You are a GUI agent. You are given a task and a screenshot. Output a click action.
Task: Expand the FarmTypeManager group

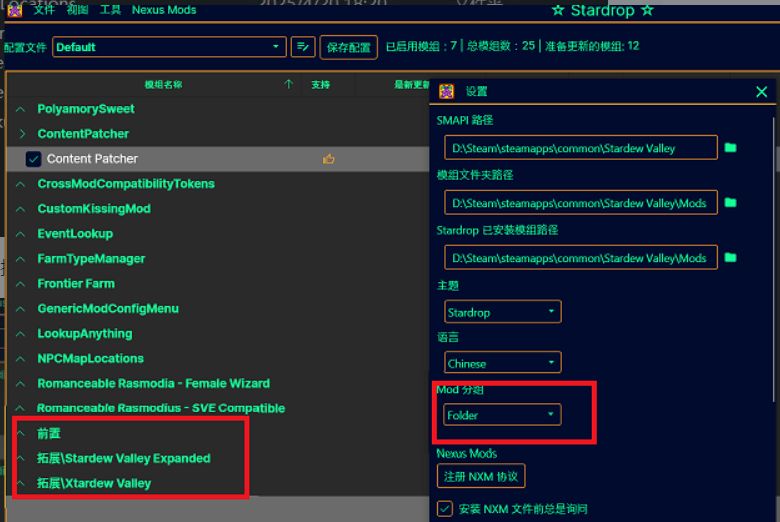click(x=20, y=259)
